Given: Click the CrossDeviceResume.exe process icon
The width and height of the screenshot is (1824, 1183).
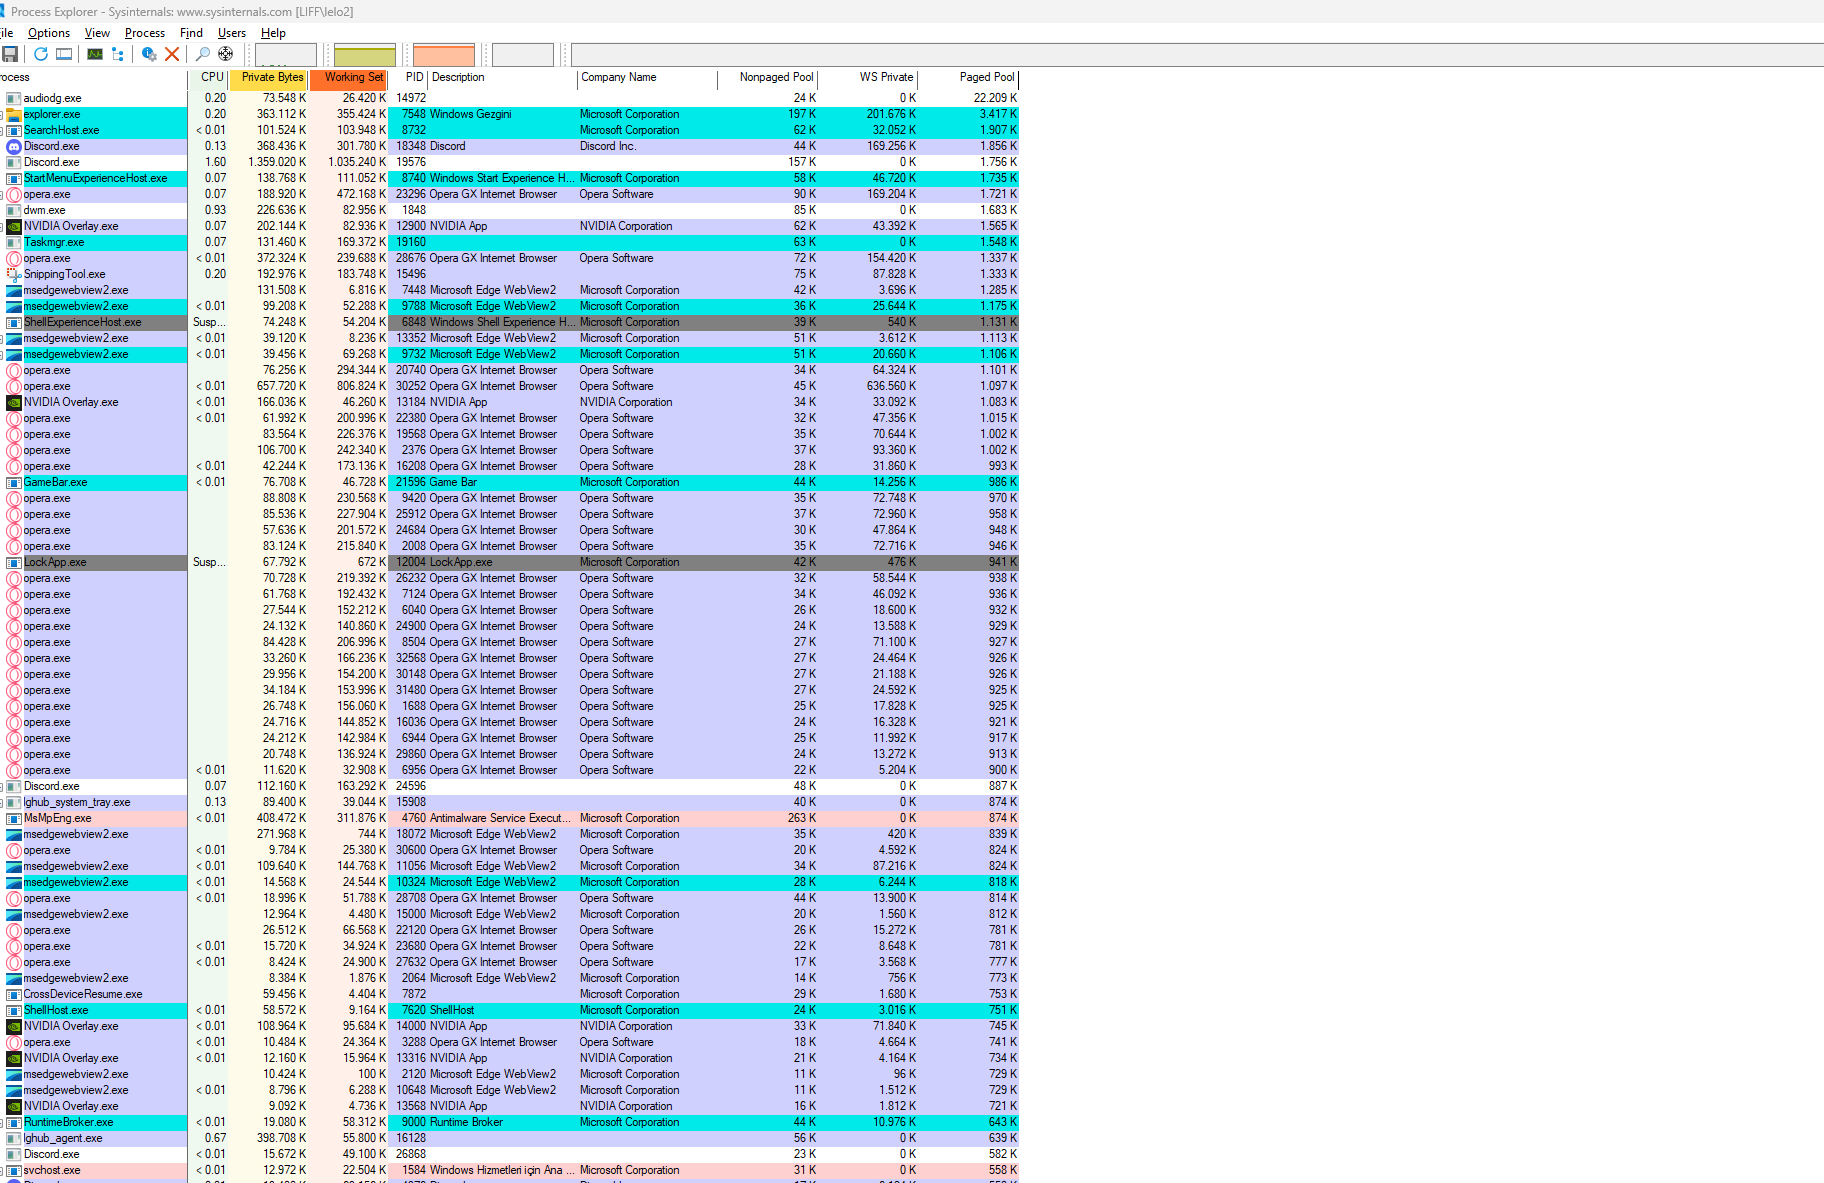Looking at the screenshot, I should click(x=14, y=994).
